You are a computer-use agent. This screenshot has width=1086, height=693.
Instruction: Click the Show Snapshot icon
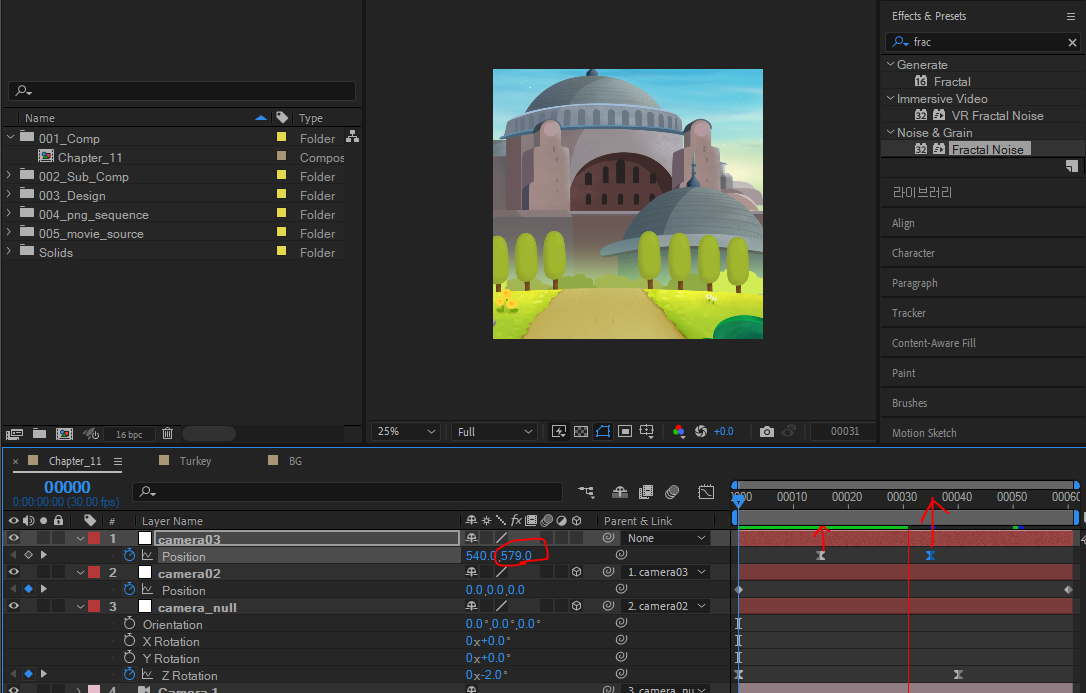tap(788, 431)
